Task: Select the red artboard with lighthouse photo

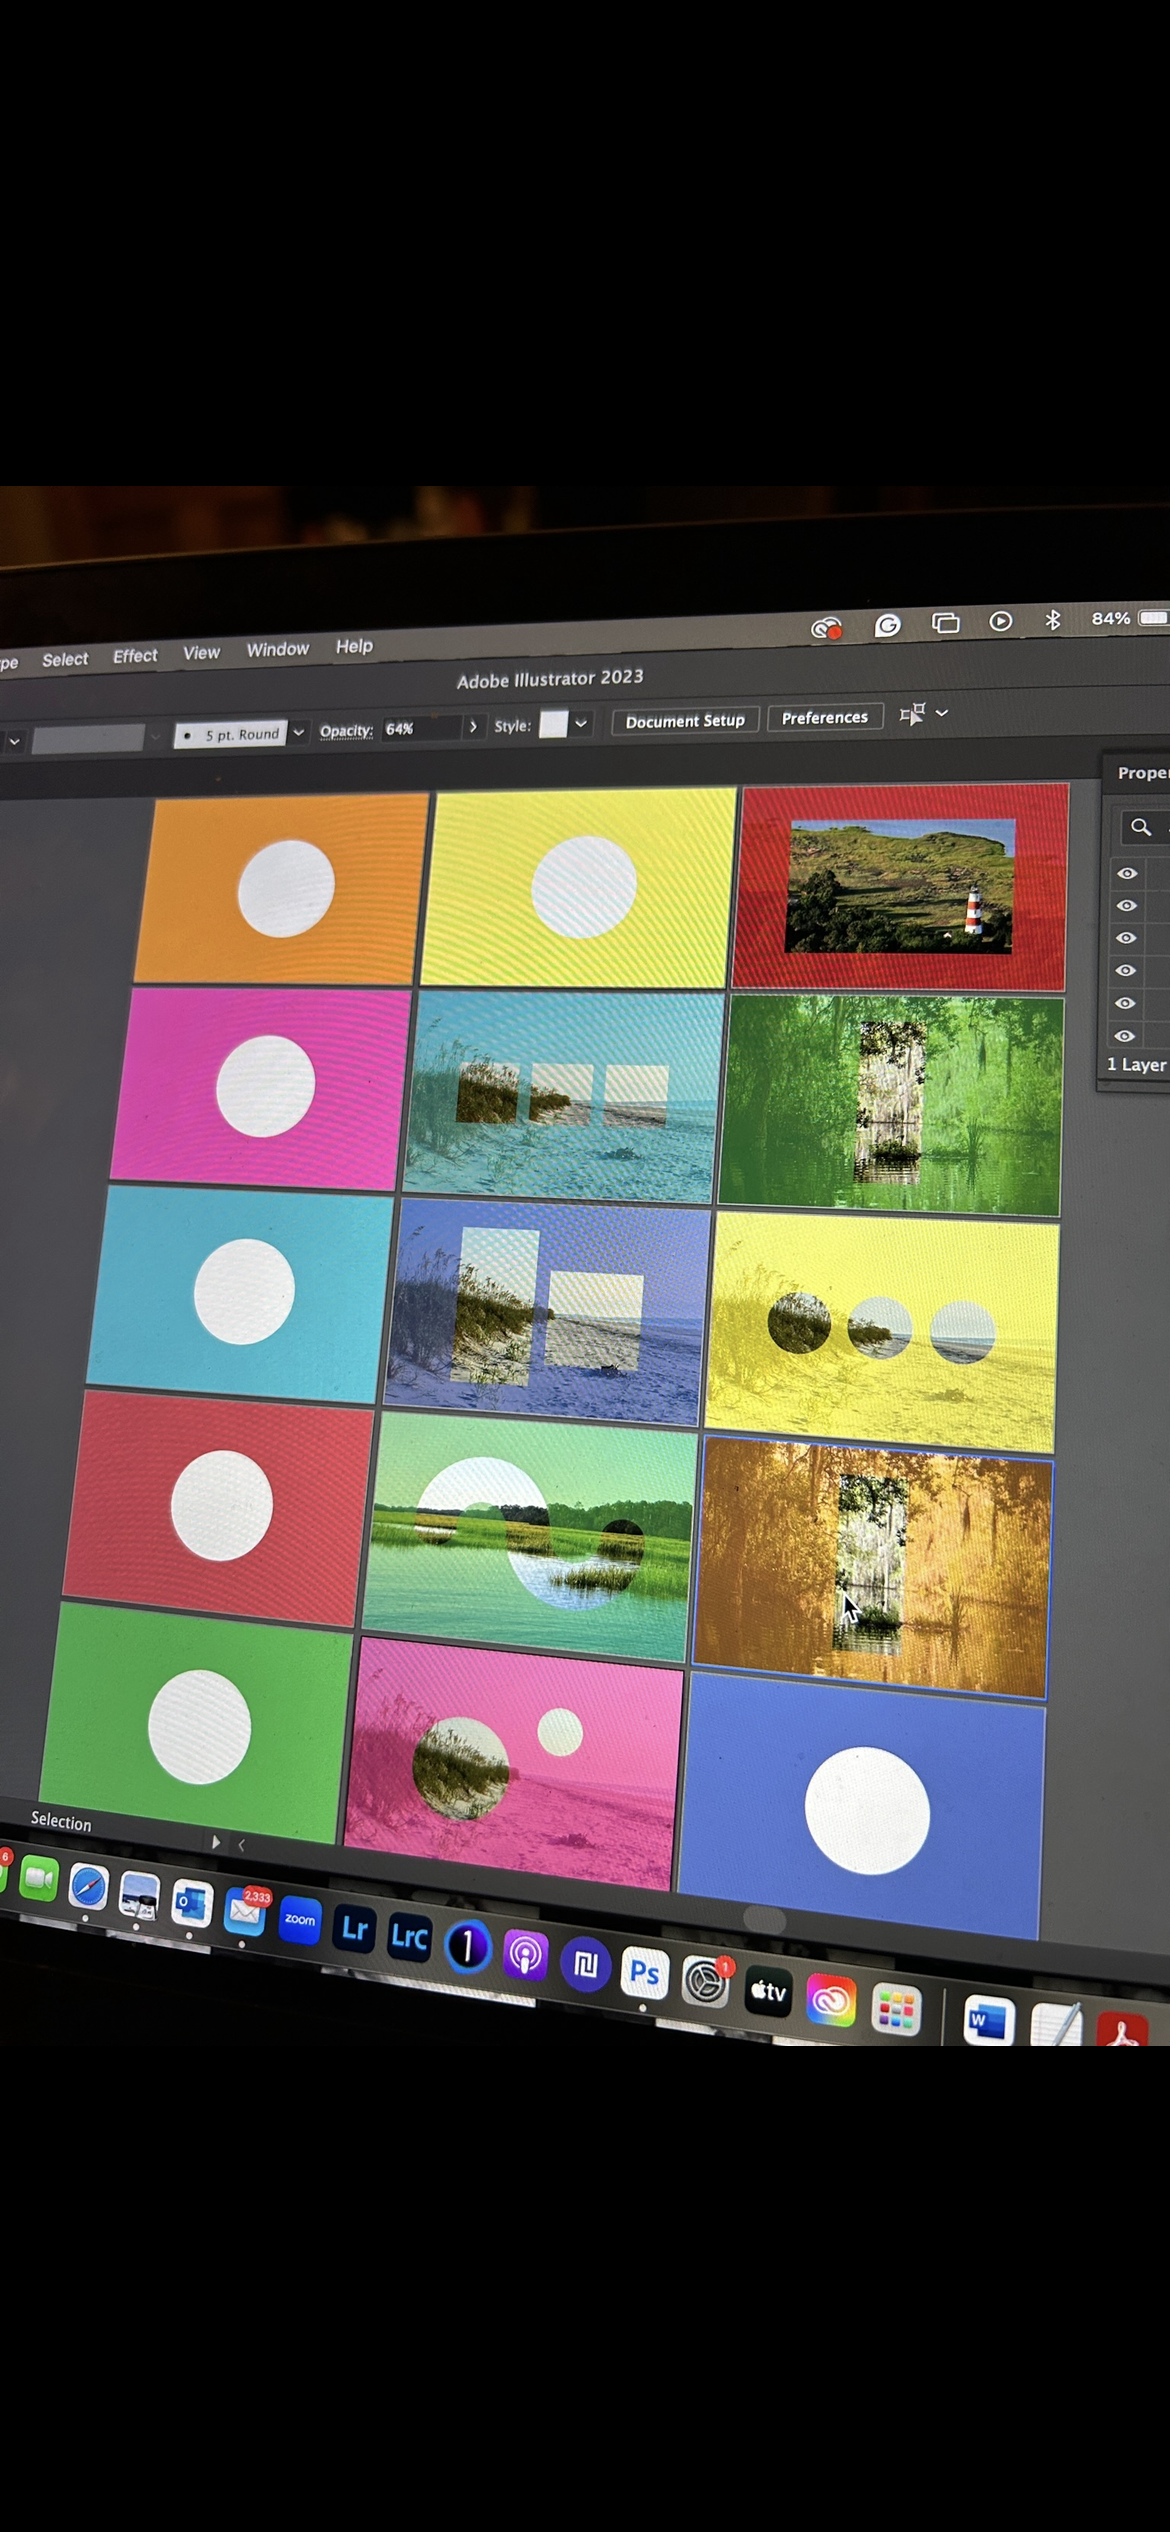Action: 900,888
